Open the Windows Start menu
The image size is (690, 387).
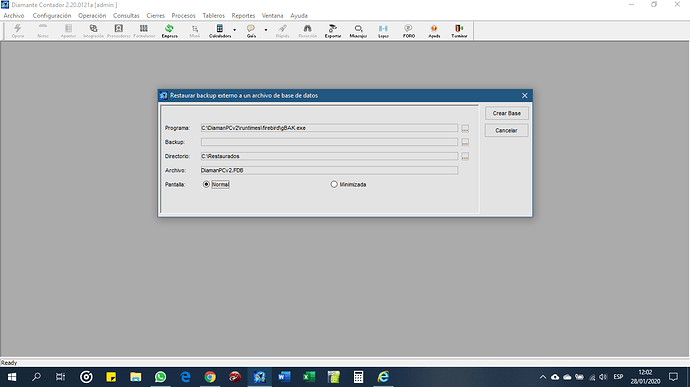(12, 377)
